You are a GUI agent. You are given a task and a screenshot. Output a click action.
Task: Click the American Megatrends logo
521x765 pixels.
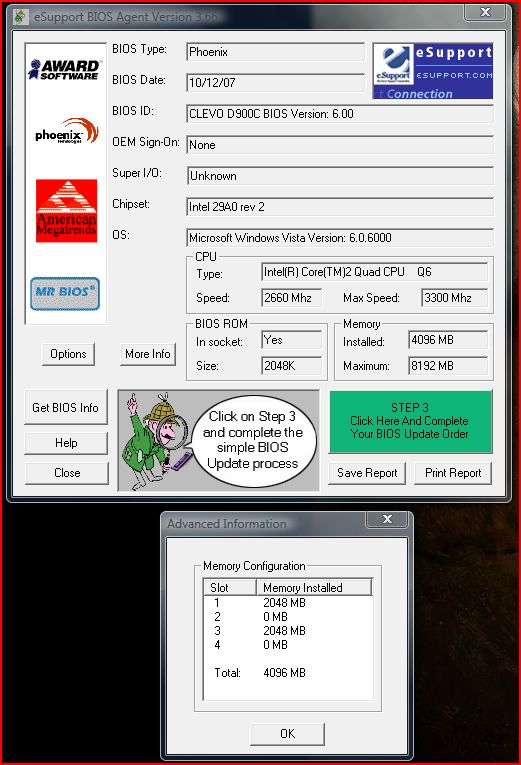pyautogui.click(x=66, y=210)
